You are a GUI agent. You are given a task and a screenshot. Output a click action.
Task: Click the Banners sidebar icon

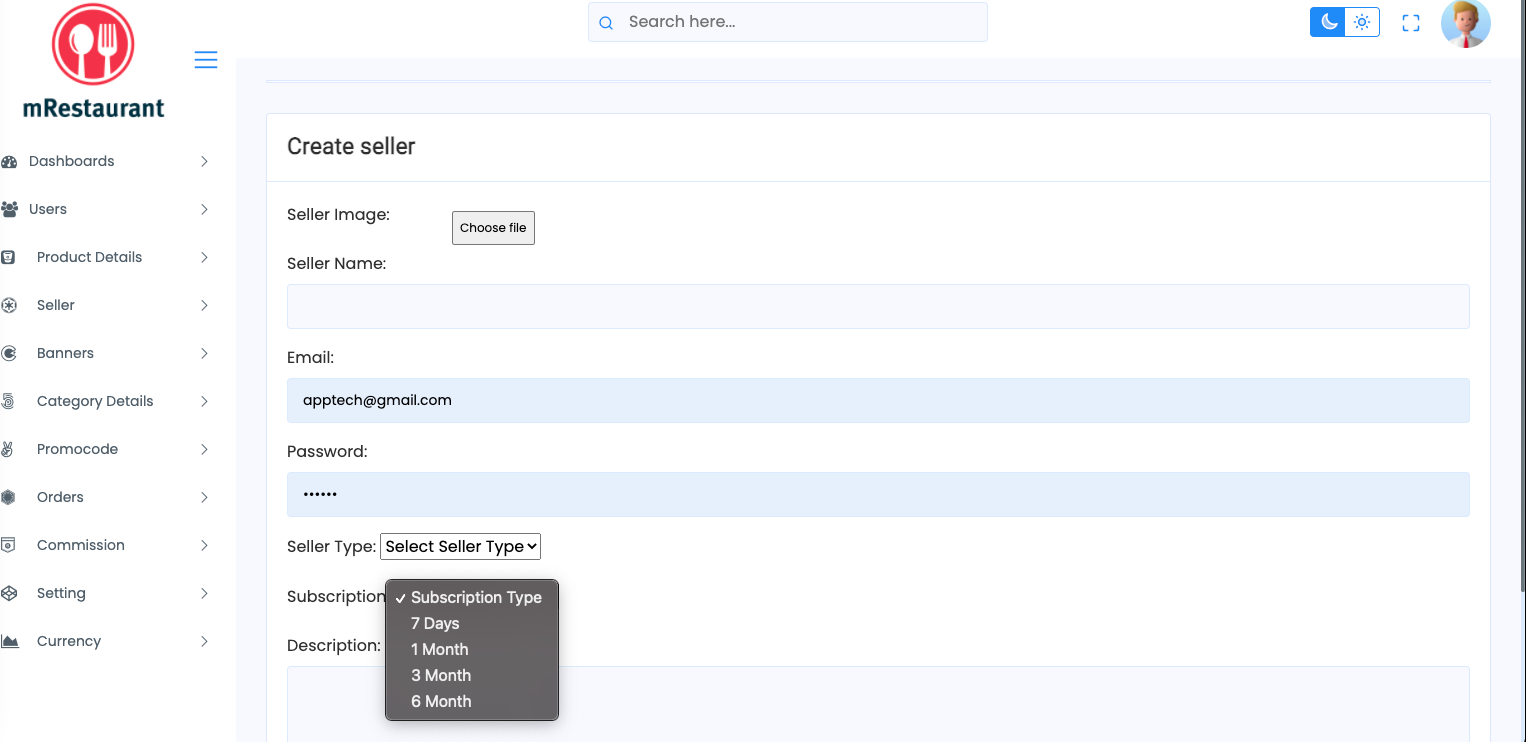point(8,353)
